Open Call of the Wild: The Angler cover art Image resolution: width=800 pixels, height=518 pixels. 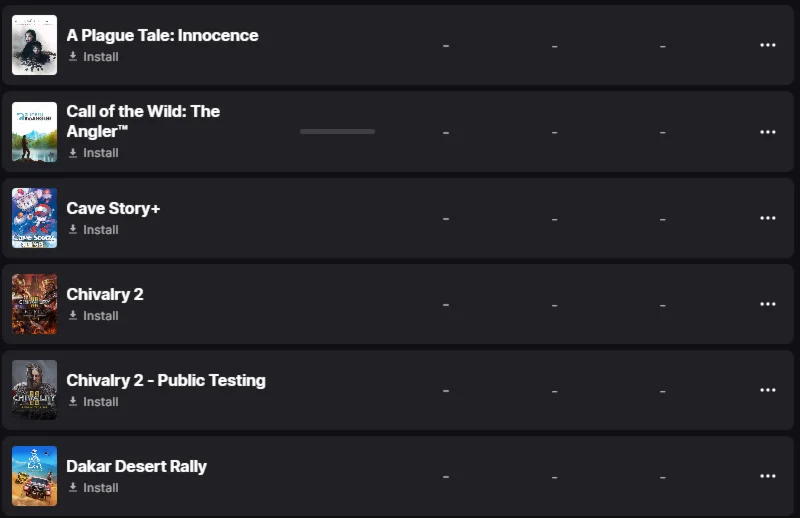[x=35, y=132]
